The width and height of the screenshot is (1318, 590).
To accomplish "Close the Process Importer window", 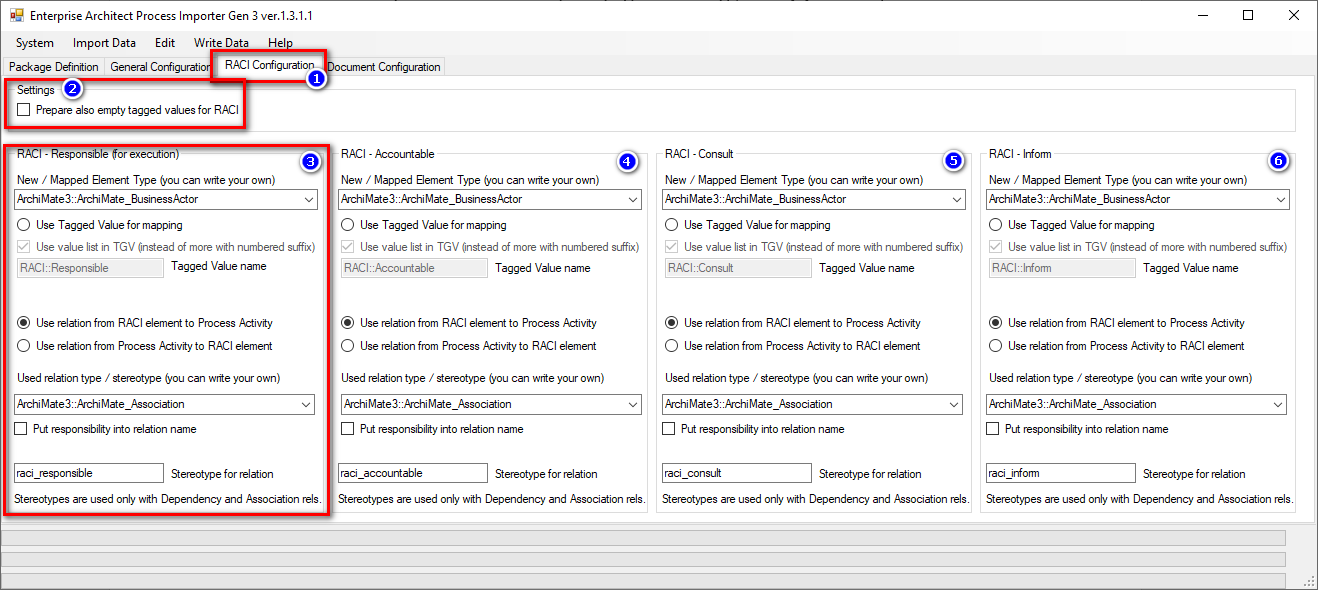I will (1294, 15).
